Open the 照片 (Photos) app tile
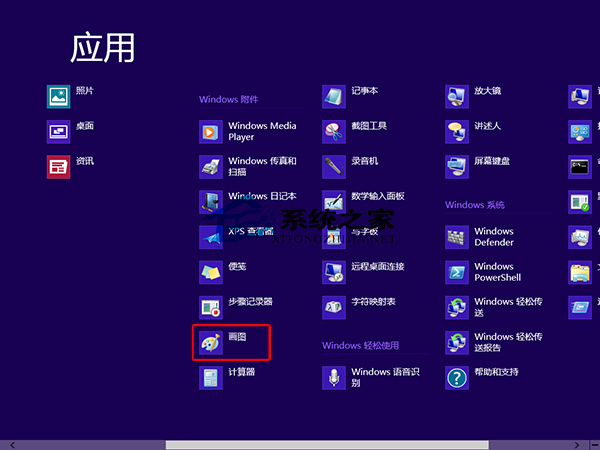Screen dimensions: 600x450 (59, 97)
